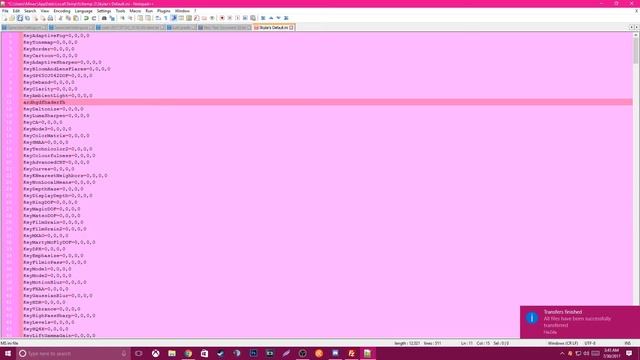640x360 pixels.
Task: Click the UTF-8 encoding status field
Action: click(590, 343)
